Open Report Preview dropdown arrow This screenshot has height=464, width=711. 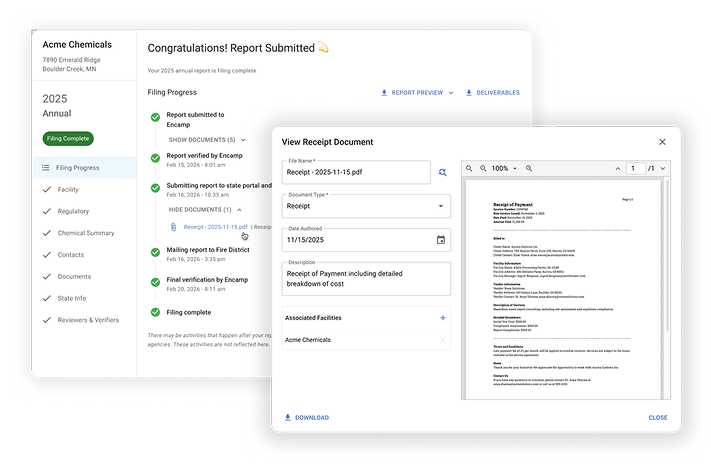[x=450, y=93]
